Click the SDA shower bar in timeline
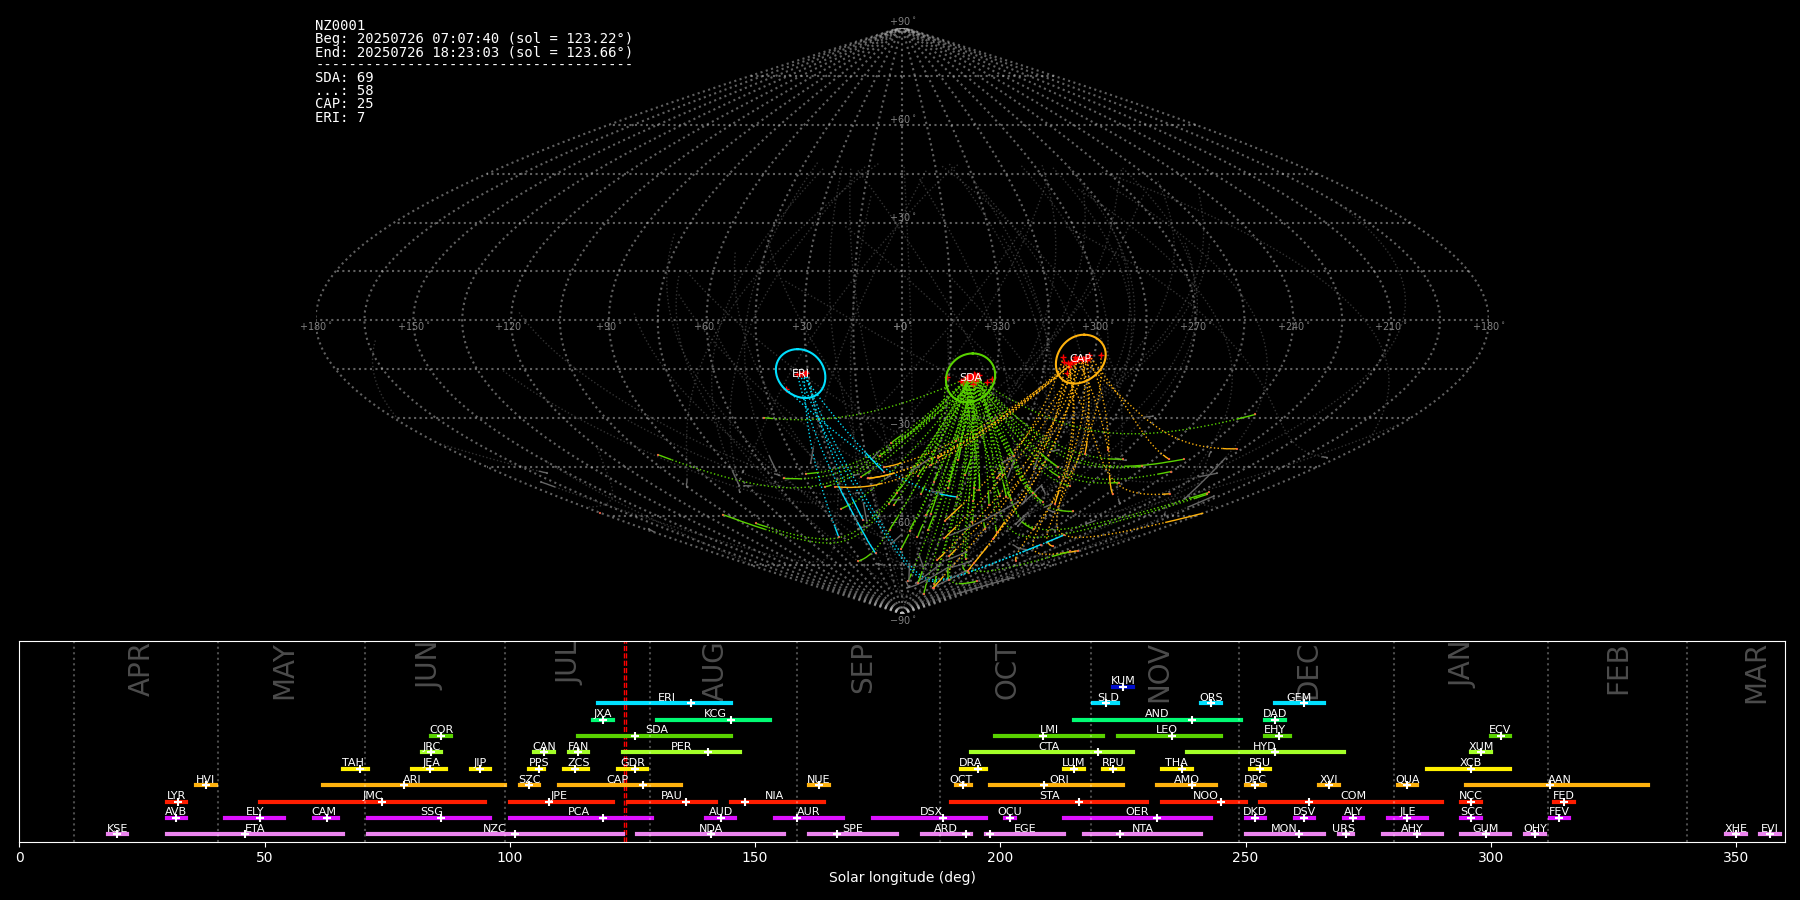The height and width of the screenshot is (900, 1800). pos(654,736)
